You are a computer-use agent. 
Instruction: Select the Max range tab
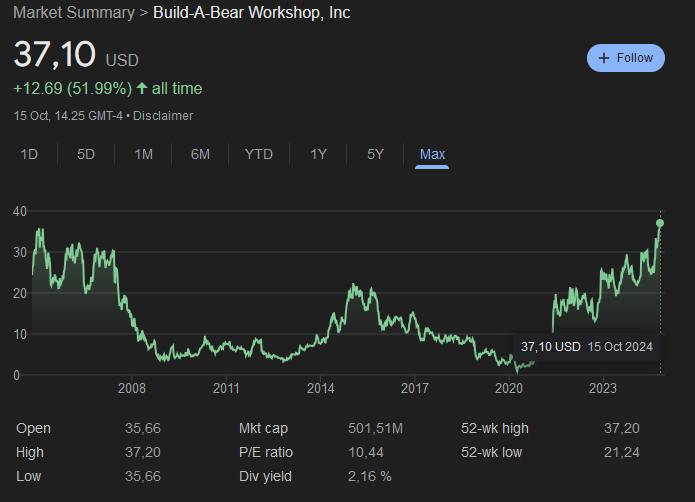[x=432, y=154]
